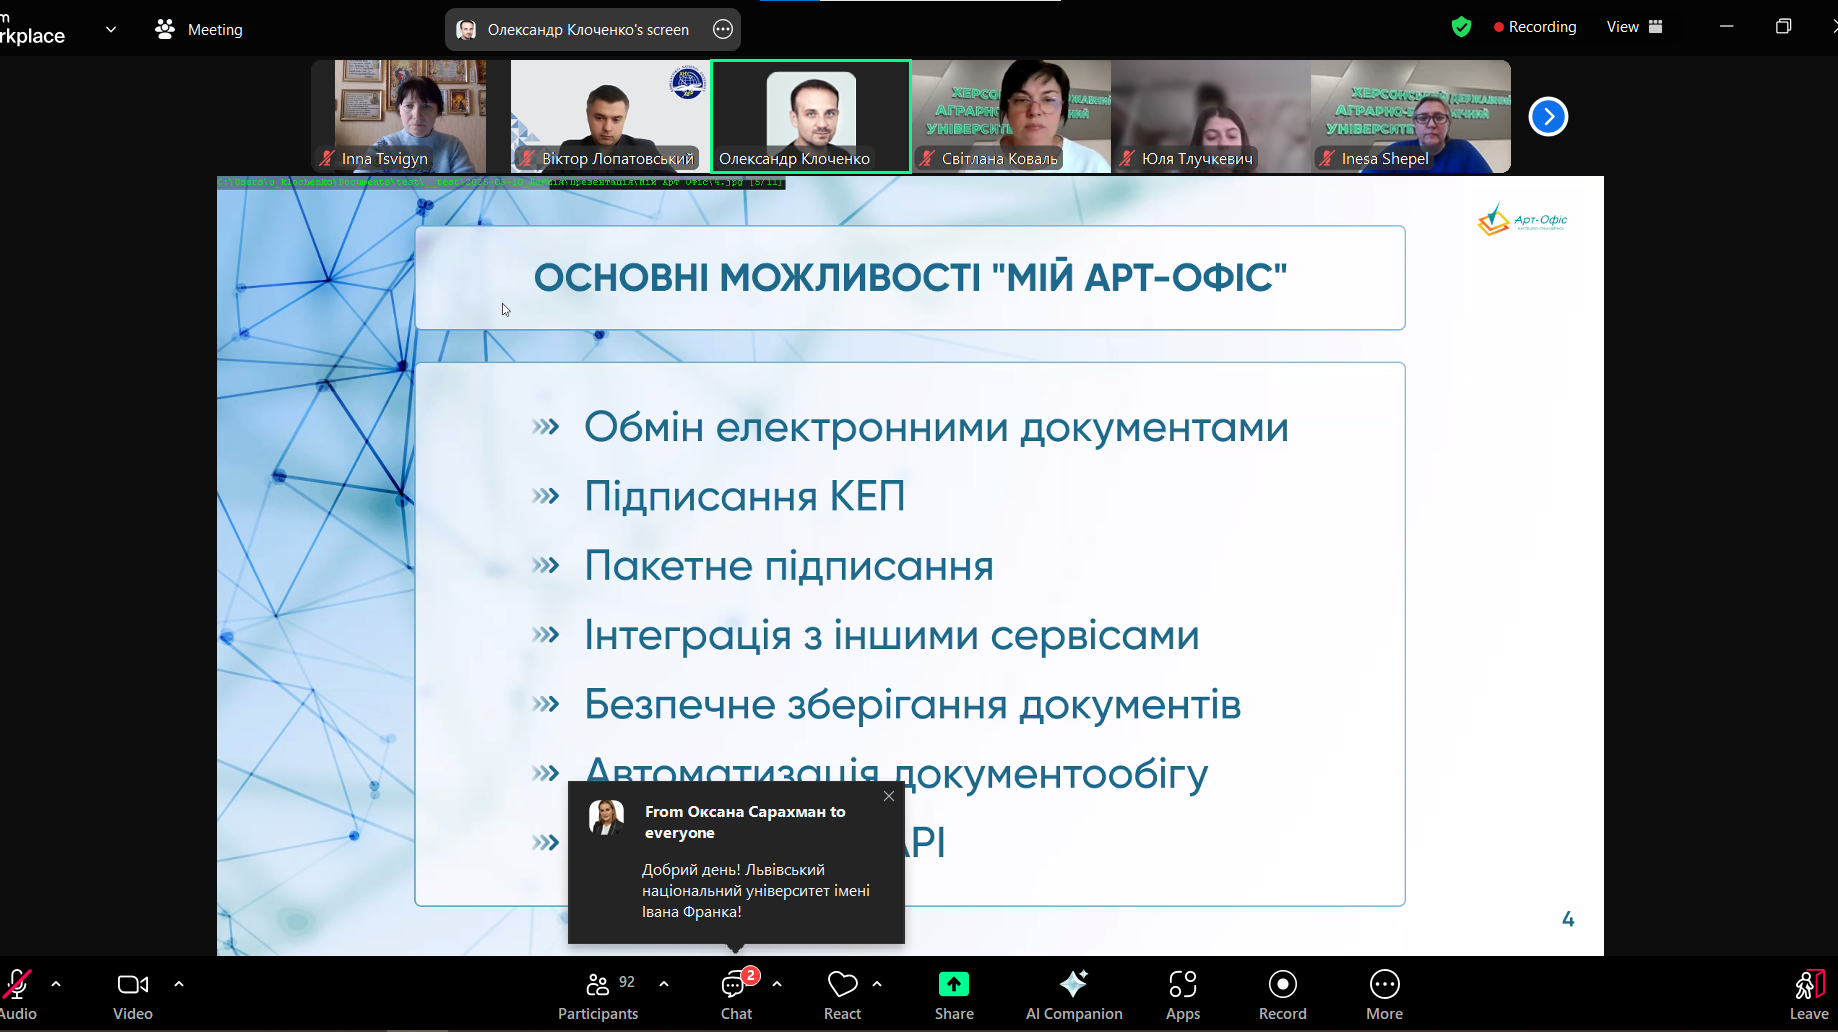This screenshot has width=1838, height=1032.
Task: Show next participants in the video strip
Action: tap(1547, 117)
